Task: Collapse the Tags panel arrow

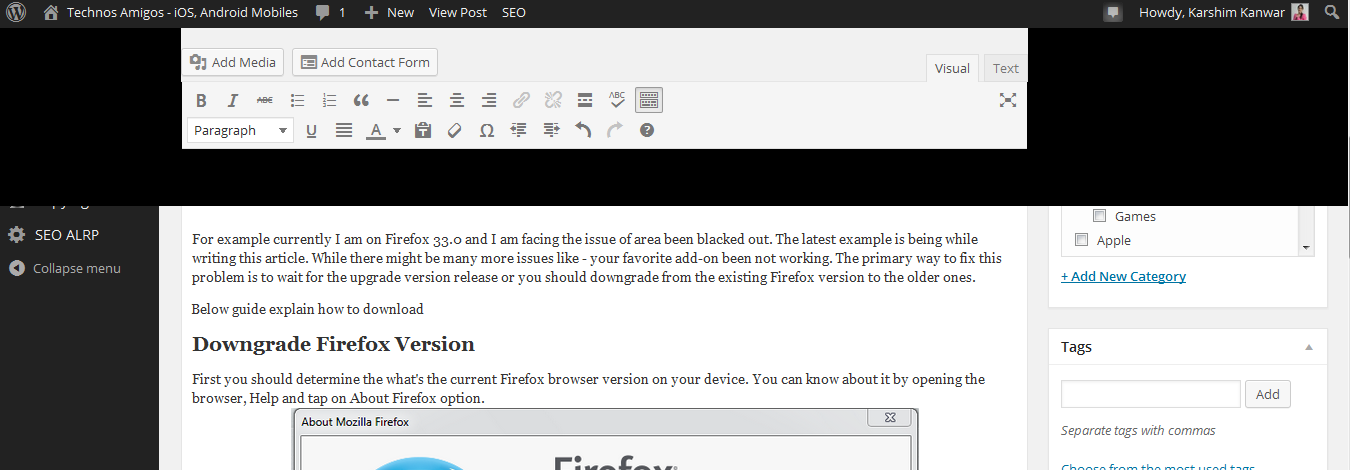Action: coord(1309,347)
